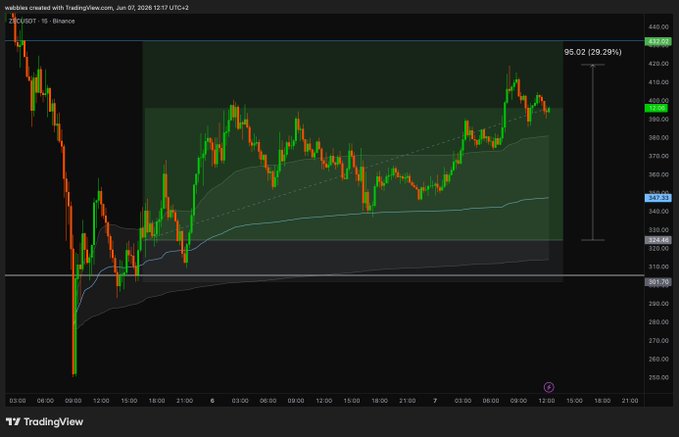Image resolution: width=679 pixels, height=437 pixels.
Task: Click the 310.00 price axis tick
Action: point(658,267)
